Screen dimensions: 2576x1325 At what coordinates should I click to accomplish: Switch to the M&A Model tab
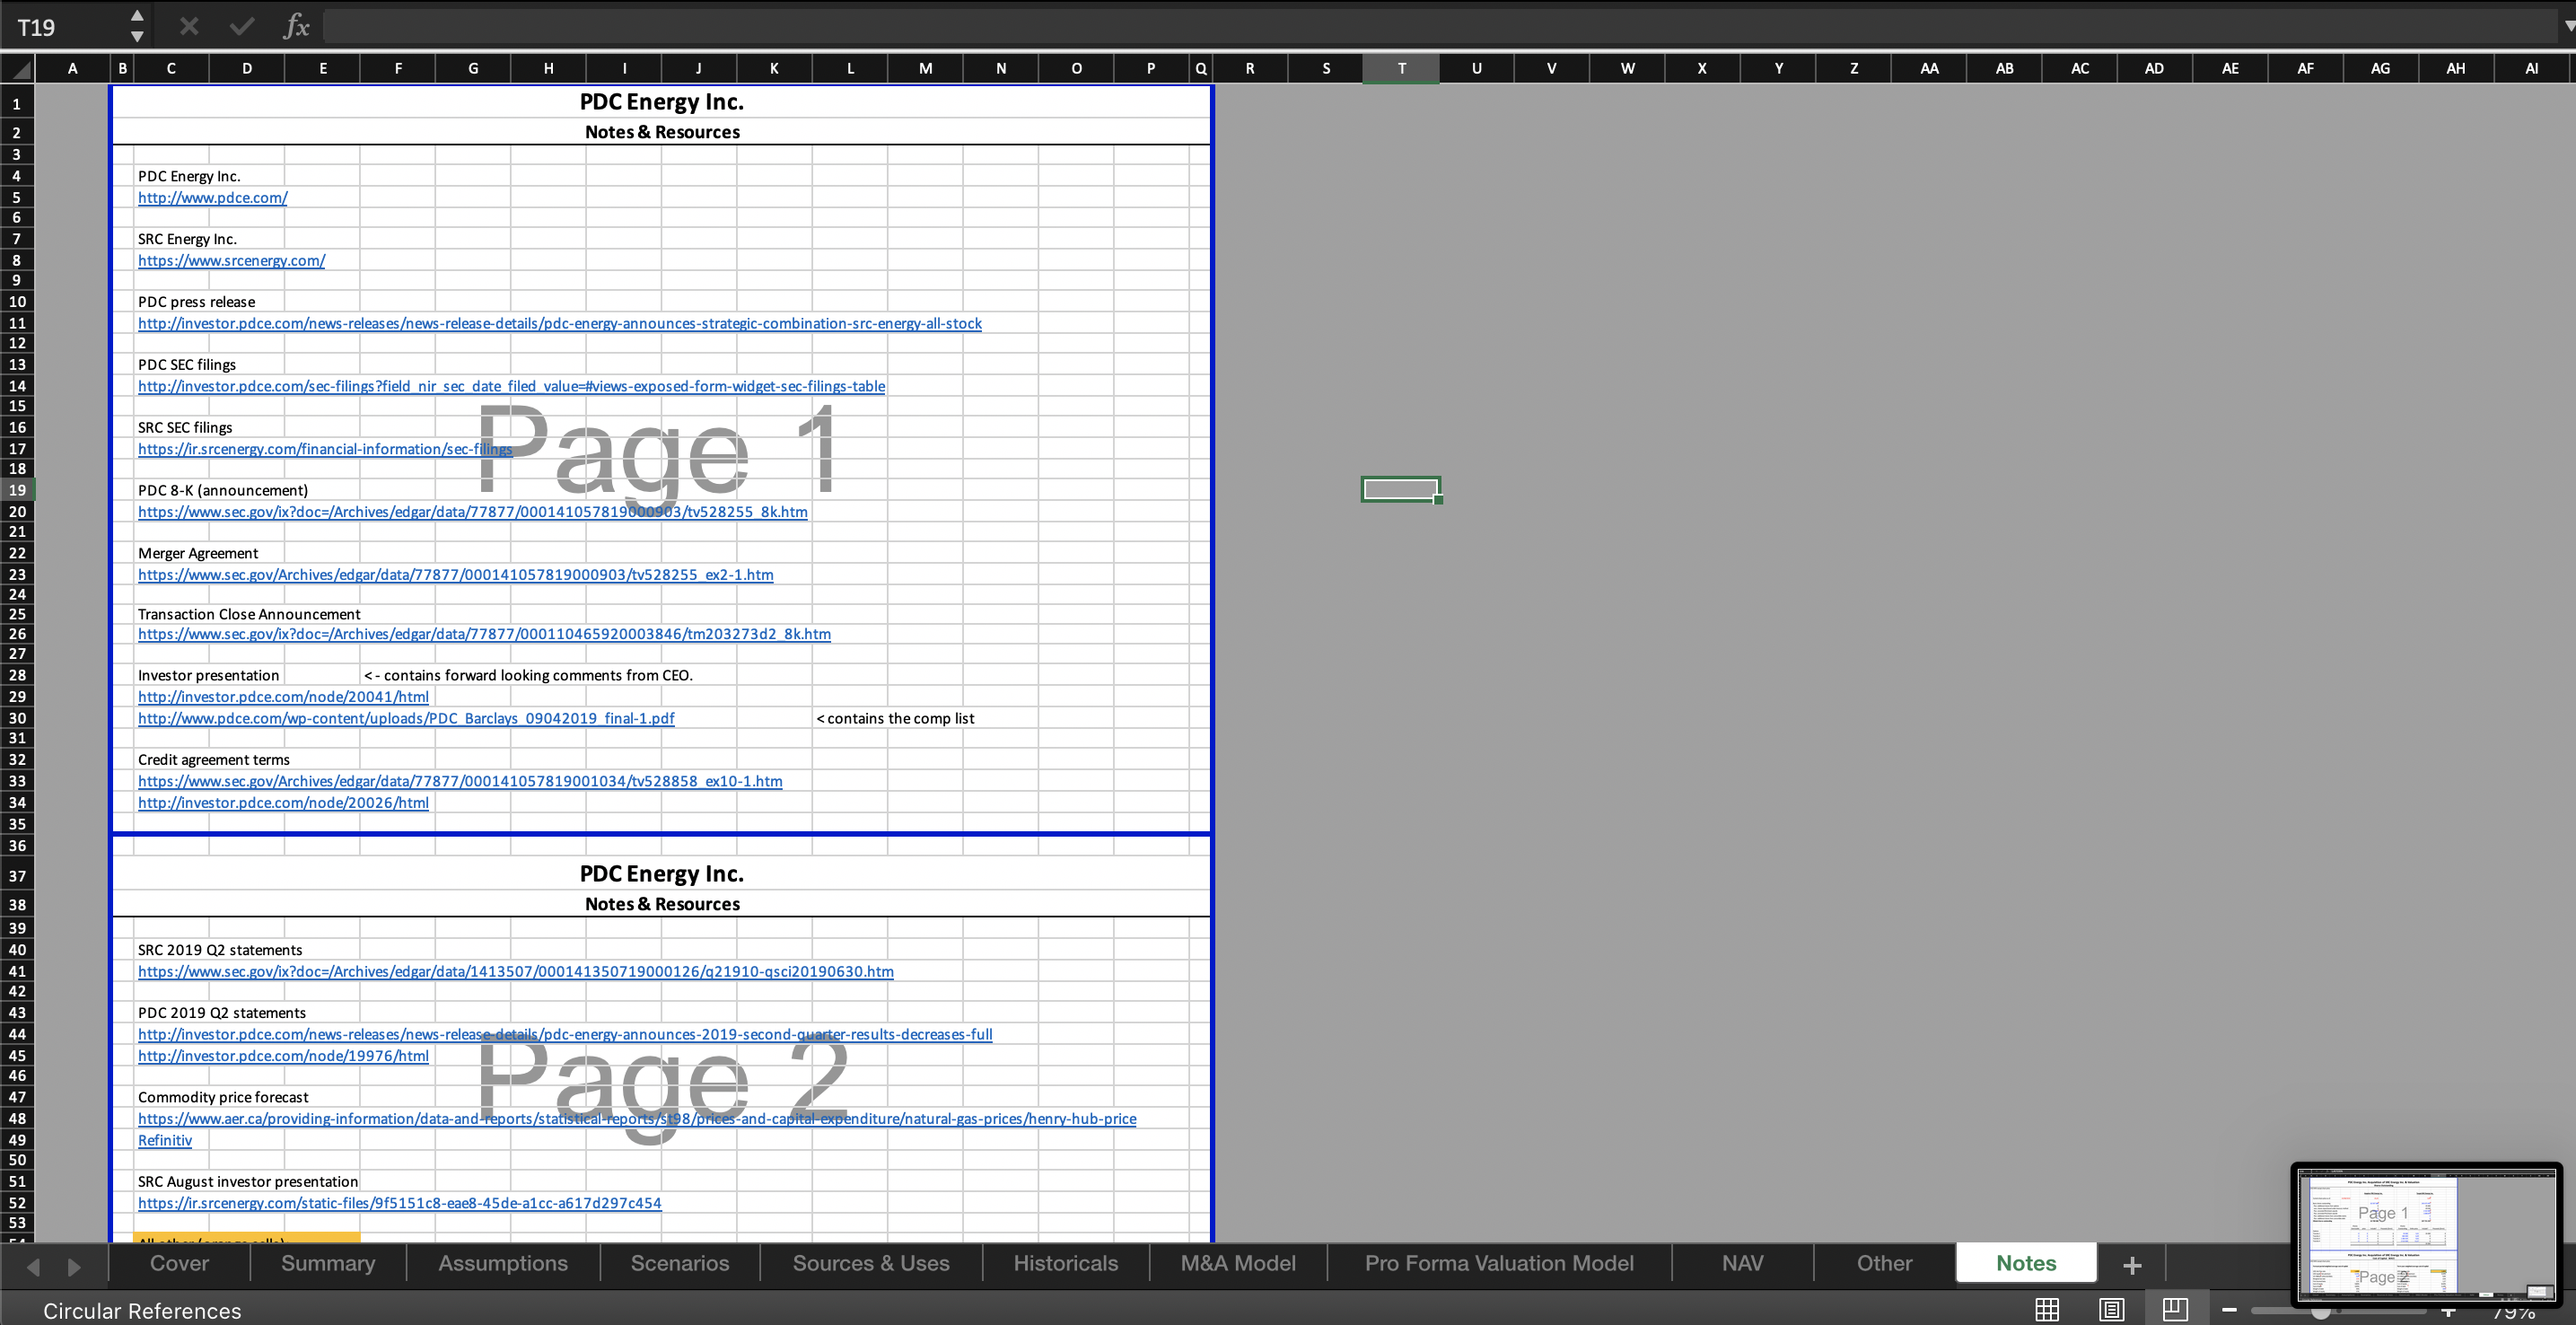1238,1263
